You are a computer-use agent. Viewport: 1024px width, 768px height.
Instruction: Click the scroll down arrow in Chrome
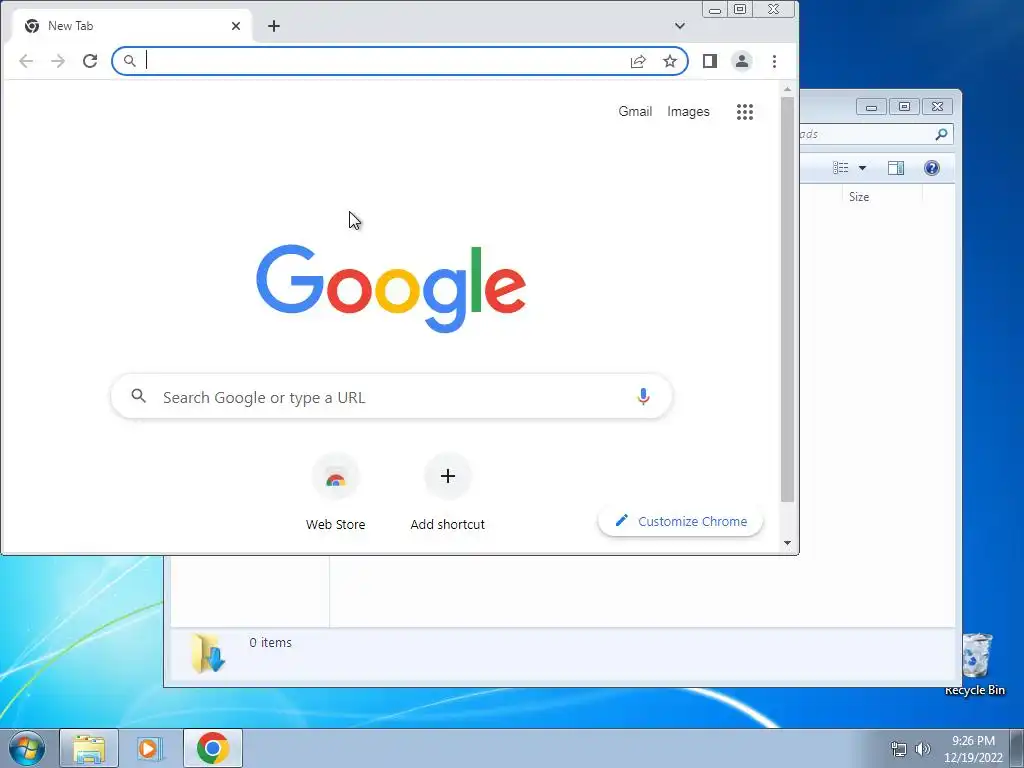[788, 543]
